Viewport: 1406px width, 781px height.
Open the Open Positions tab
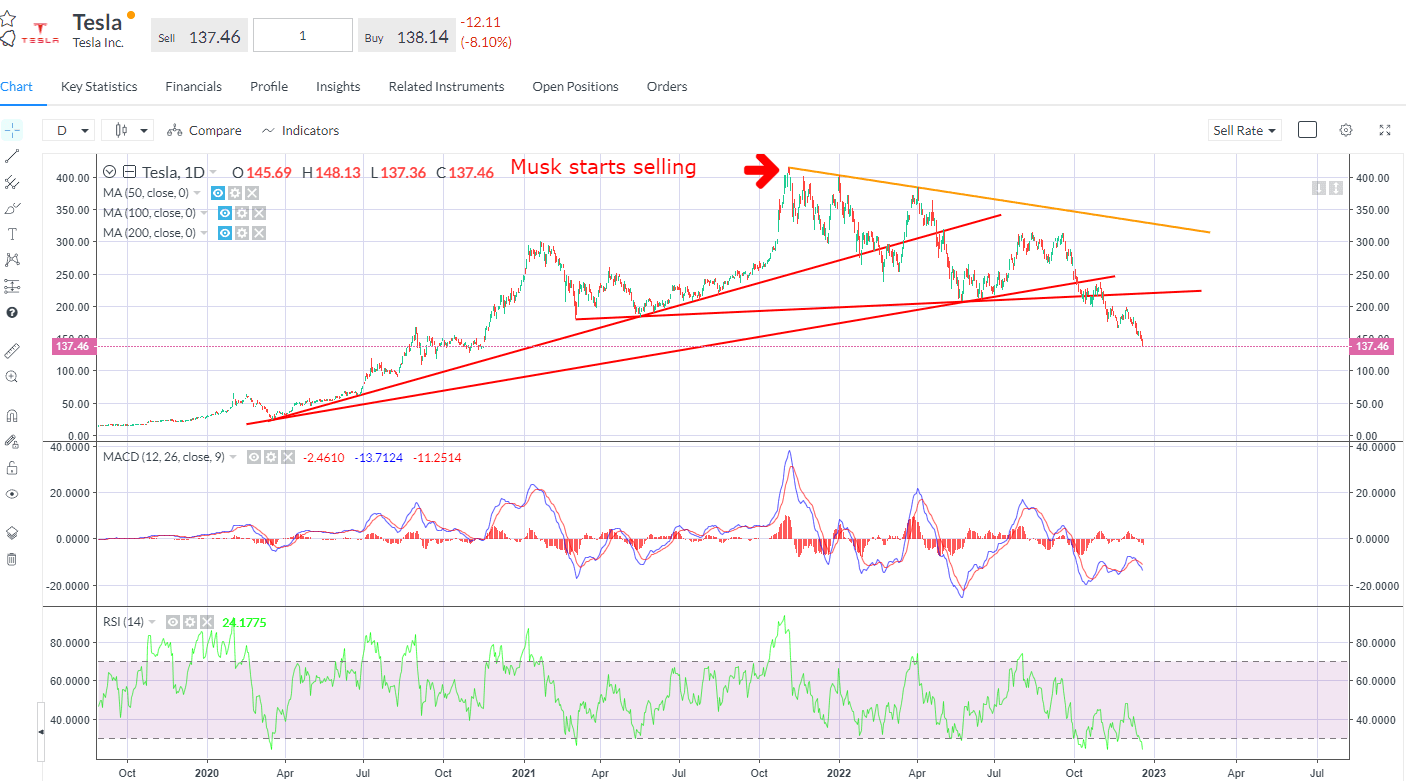[x=575, y=87]
